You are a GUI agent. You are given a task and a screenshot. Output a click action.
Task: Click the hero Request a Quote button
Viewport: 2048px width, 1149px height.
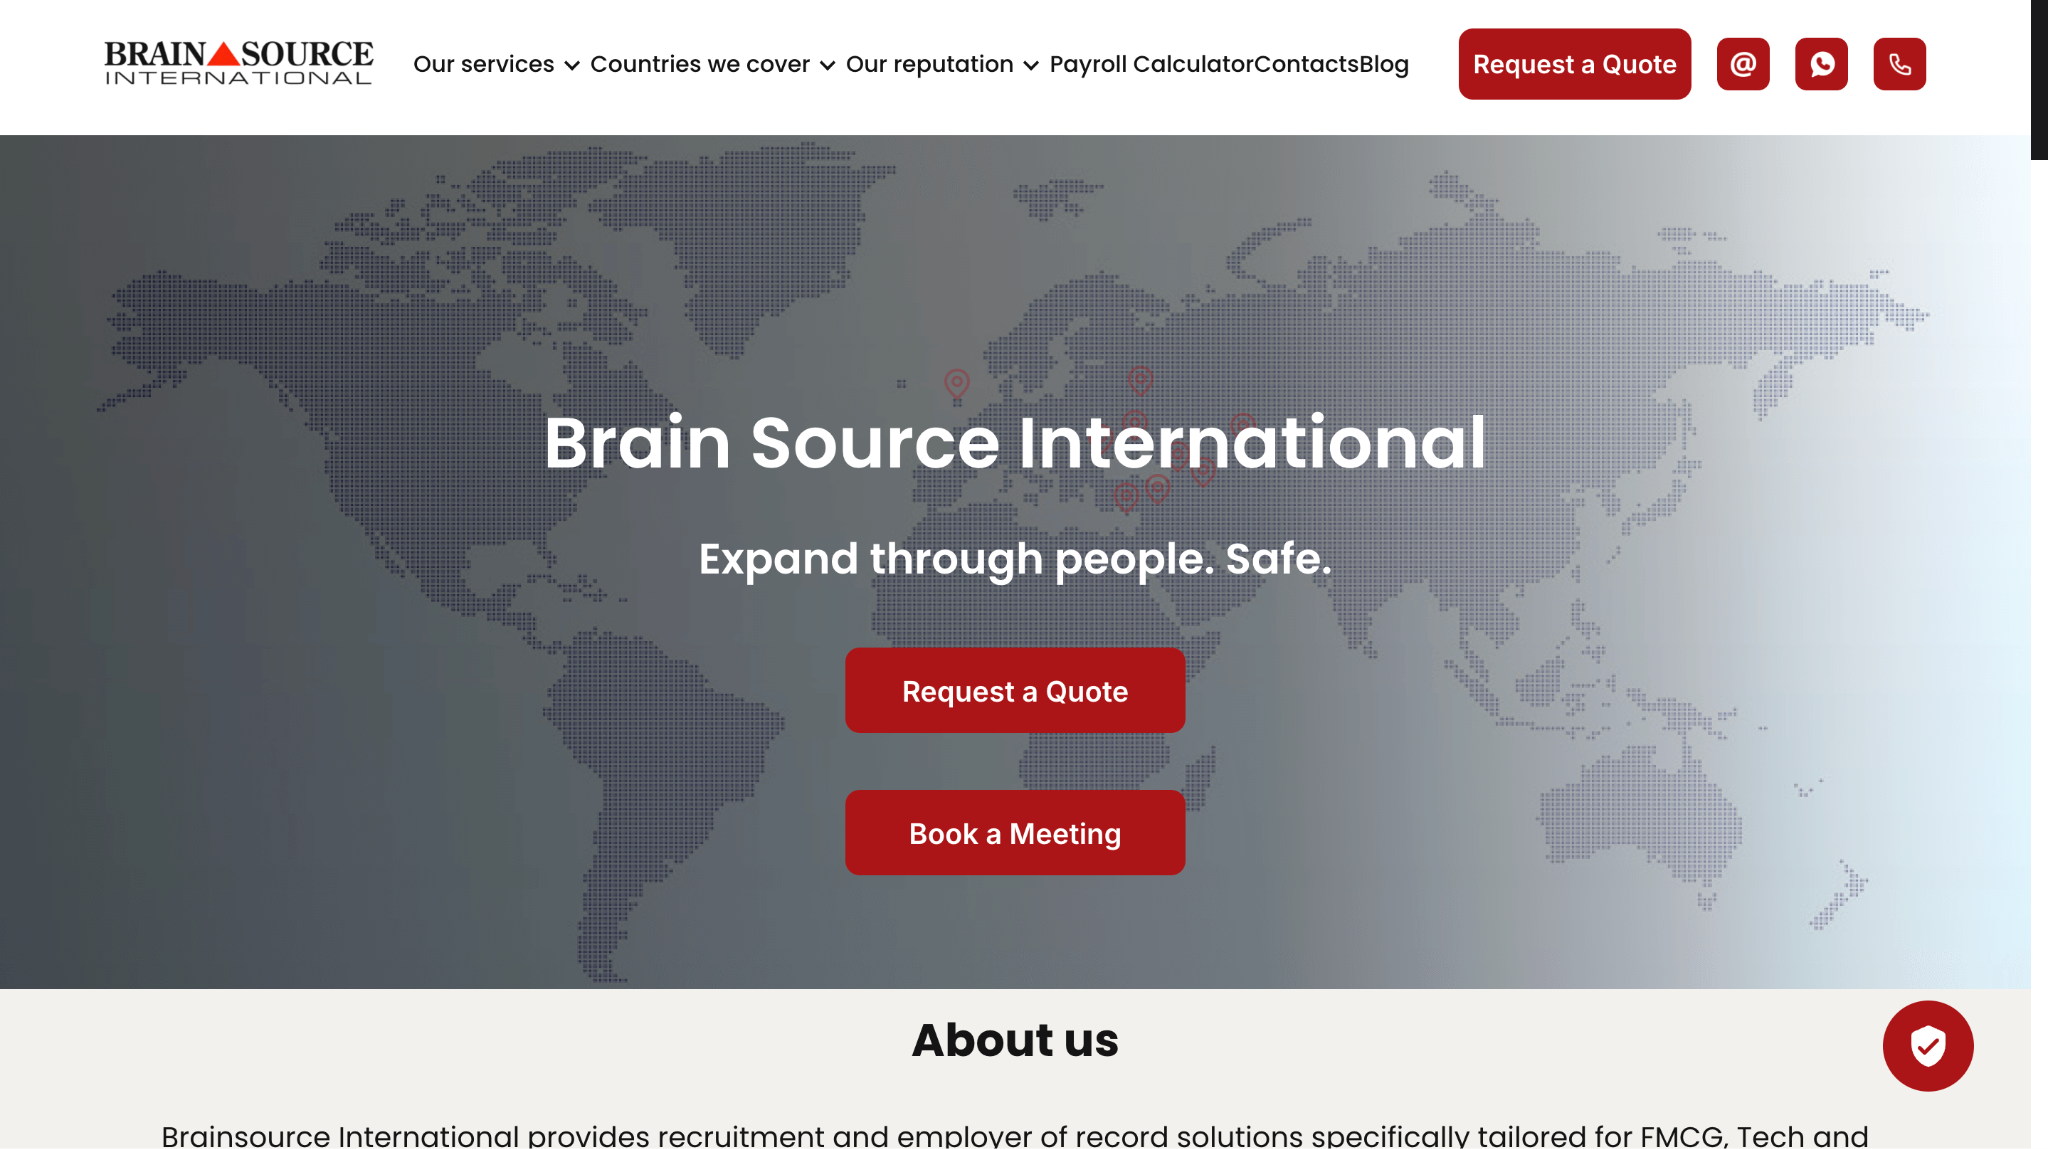[1015, 690]
